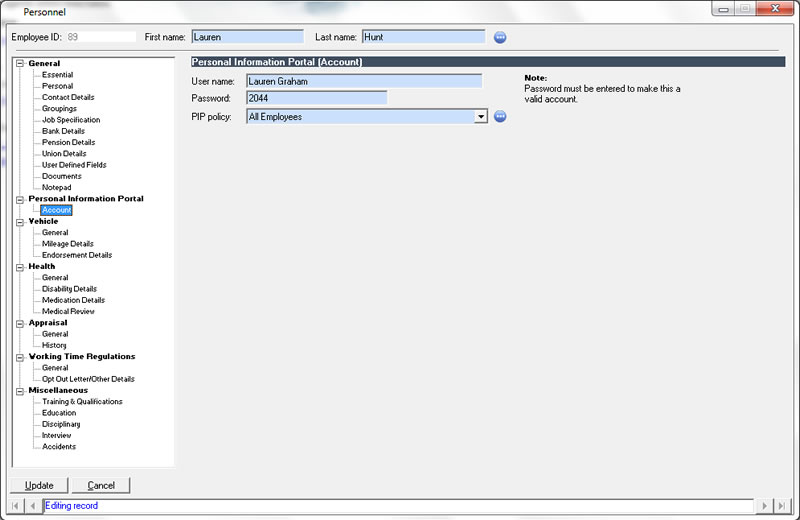Open the PIP policy dropdown list

point(481,117)
